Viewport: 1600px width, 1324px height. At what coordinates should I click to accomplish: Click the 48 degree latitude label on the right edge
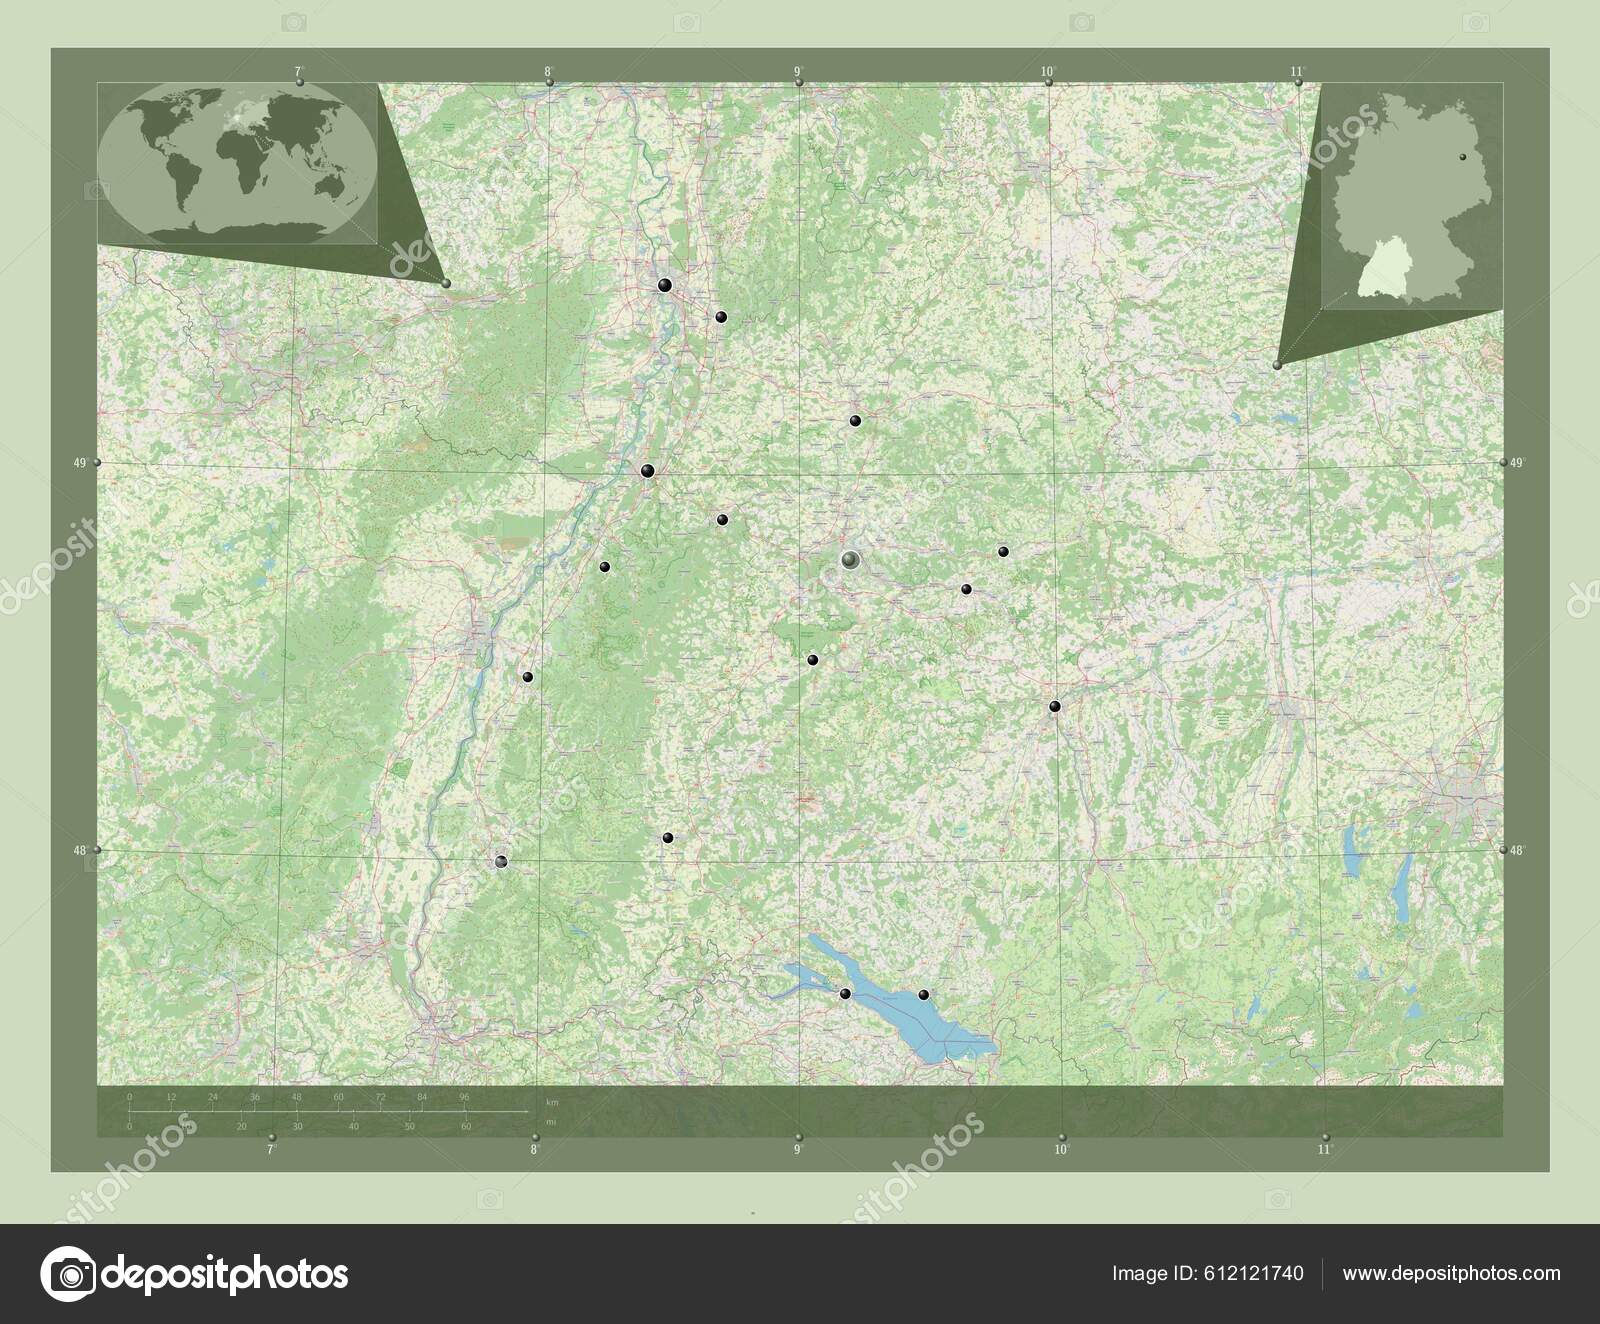pyautogui.click(x=1518, y=852)
